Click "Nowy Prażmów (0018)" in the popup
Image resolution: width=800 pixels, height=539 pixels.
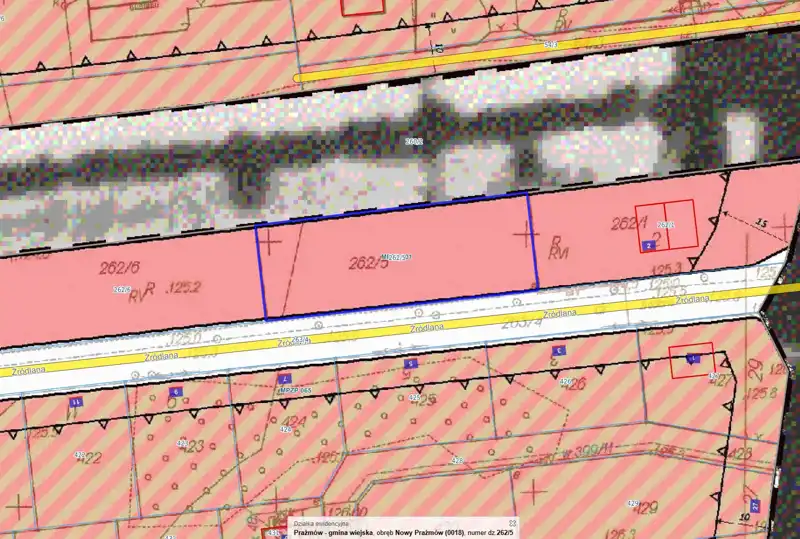click(x=433, y=533)
